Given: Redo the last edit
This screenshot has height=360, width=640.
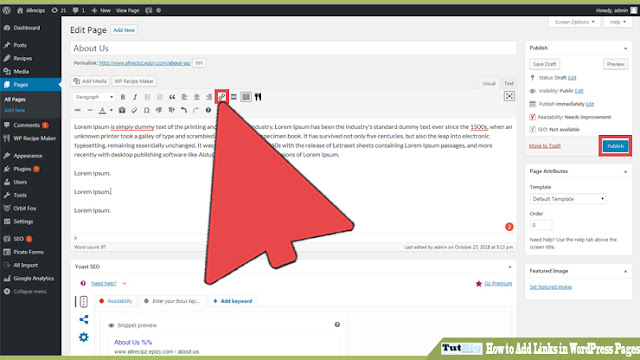Looking at the screenshot, I should click(196, 110).
